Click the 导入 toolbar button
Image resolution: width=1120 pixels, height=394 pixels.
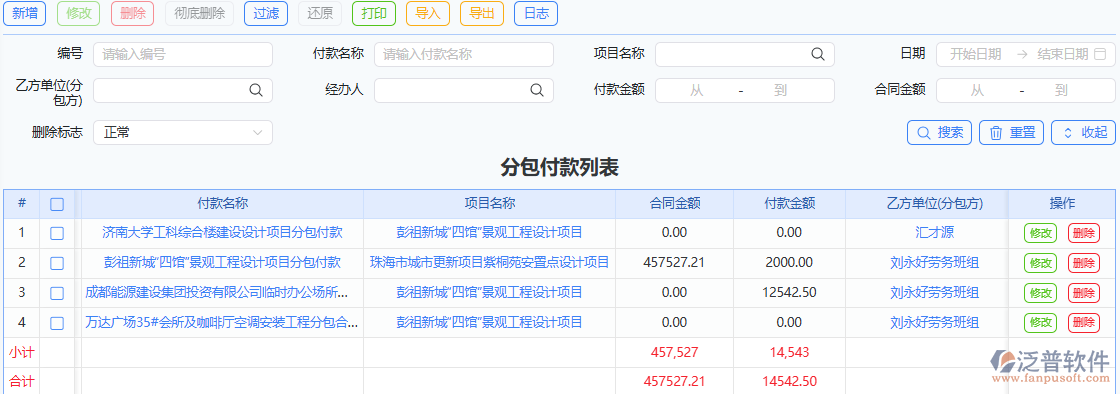coord(428,14)
